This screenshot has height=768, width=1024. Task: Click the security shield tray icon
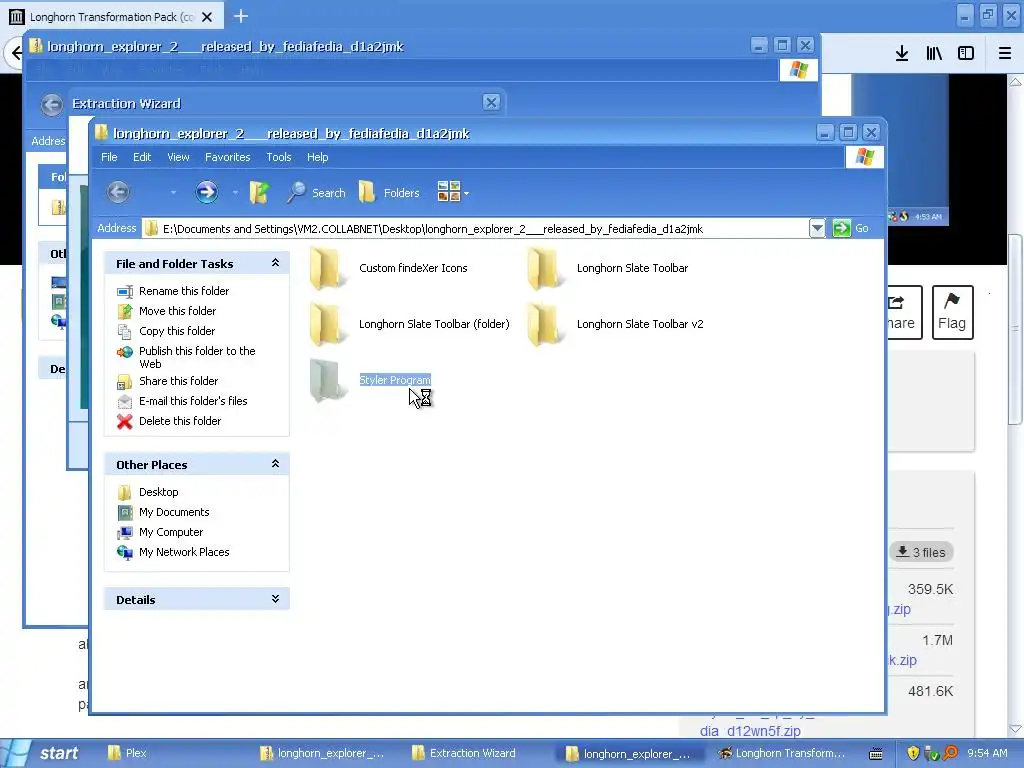(913, 753)
